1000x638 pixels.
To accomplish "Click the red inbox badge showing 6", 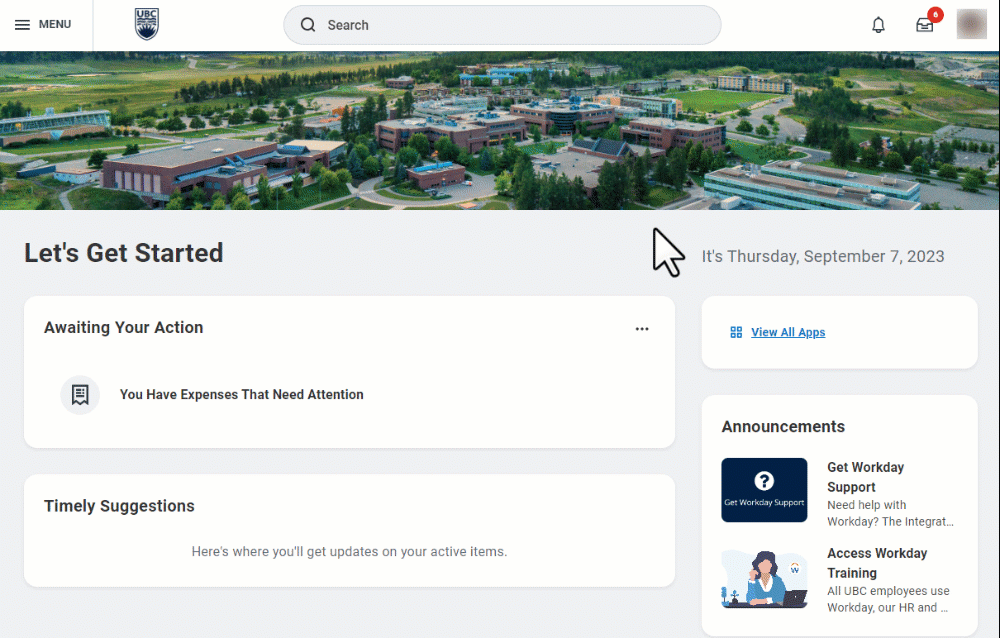I will tap(935, 15).
